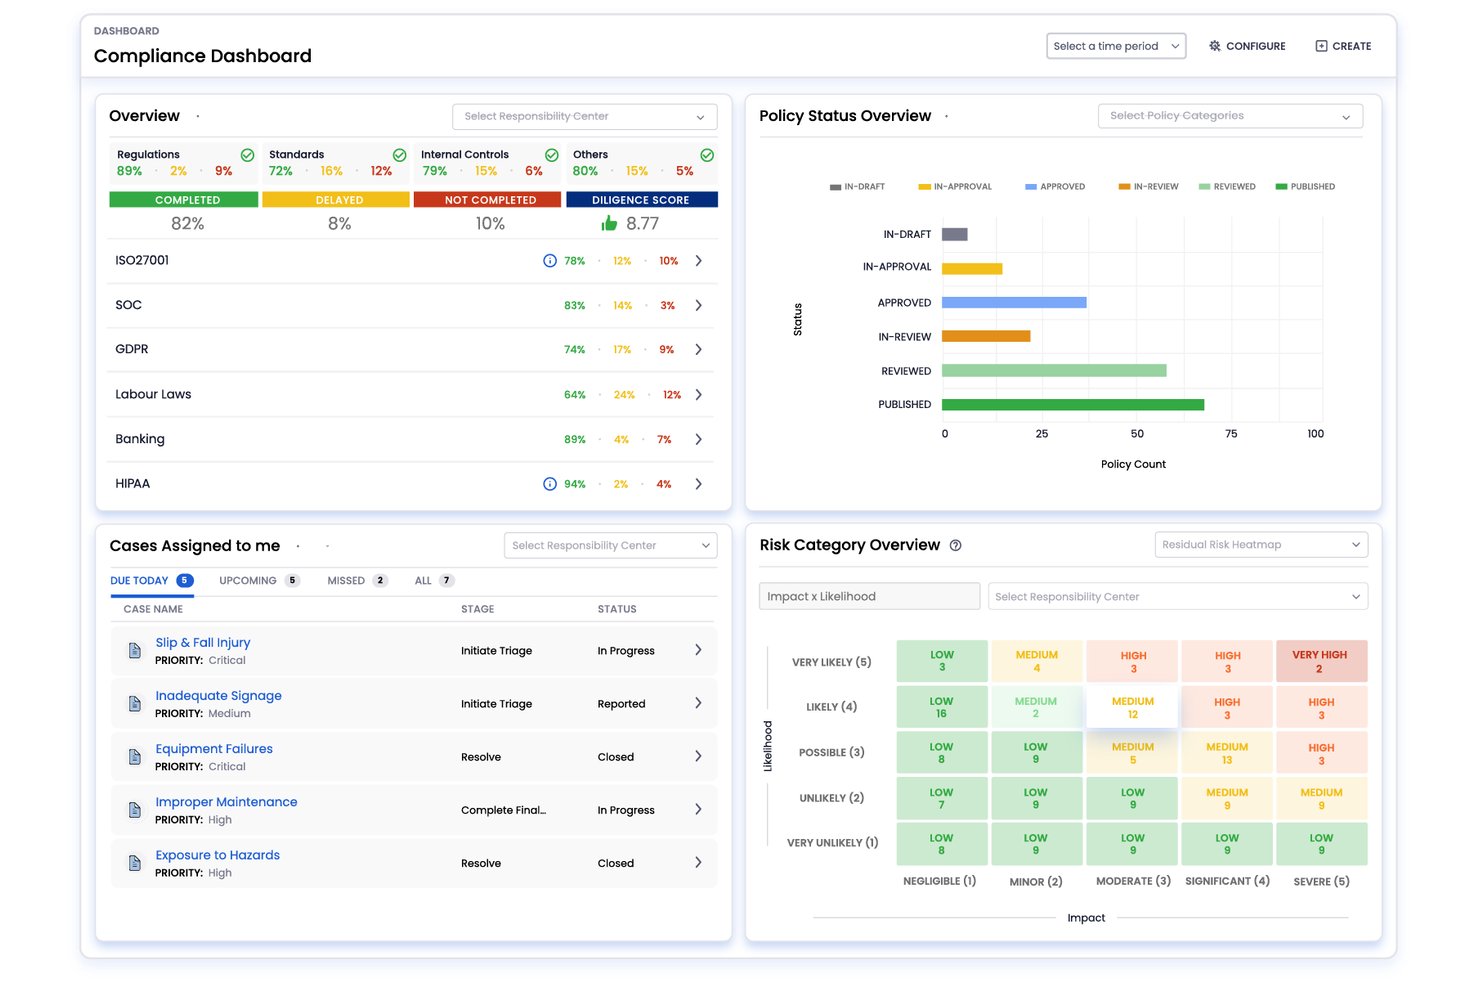The image size is (1480, 987).
Task: Click the PUBLISHED bar in the chart
Action: [1073, 405]
